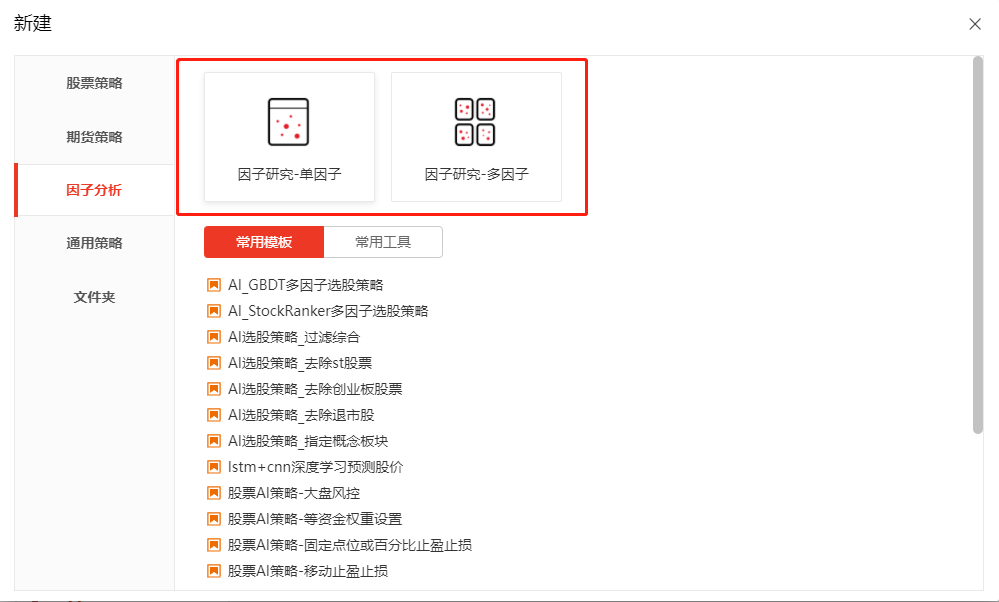Click bookmark icon beside AI_GBDT多因子选股策略
Screen dimensions: 999x602
pyautogui.click(x=213, y=285)
